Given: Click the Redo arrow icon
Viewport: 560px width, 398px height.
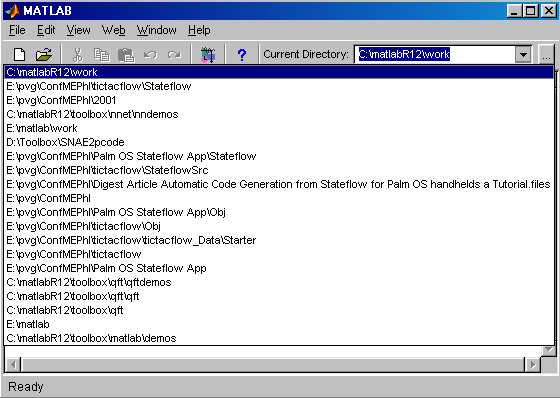Looking at the screenshot, I should (174, 55).
